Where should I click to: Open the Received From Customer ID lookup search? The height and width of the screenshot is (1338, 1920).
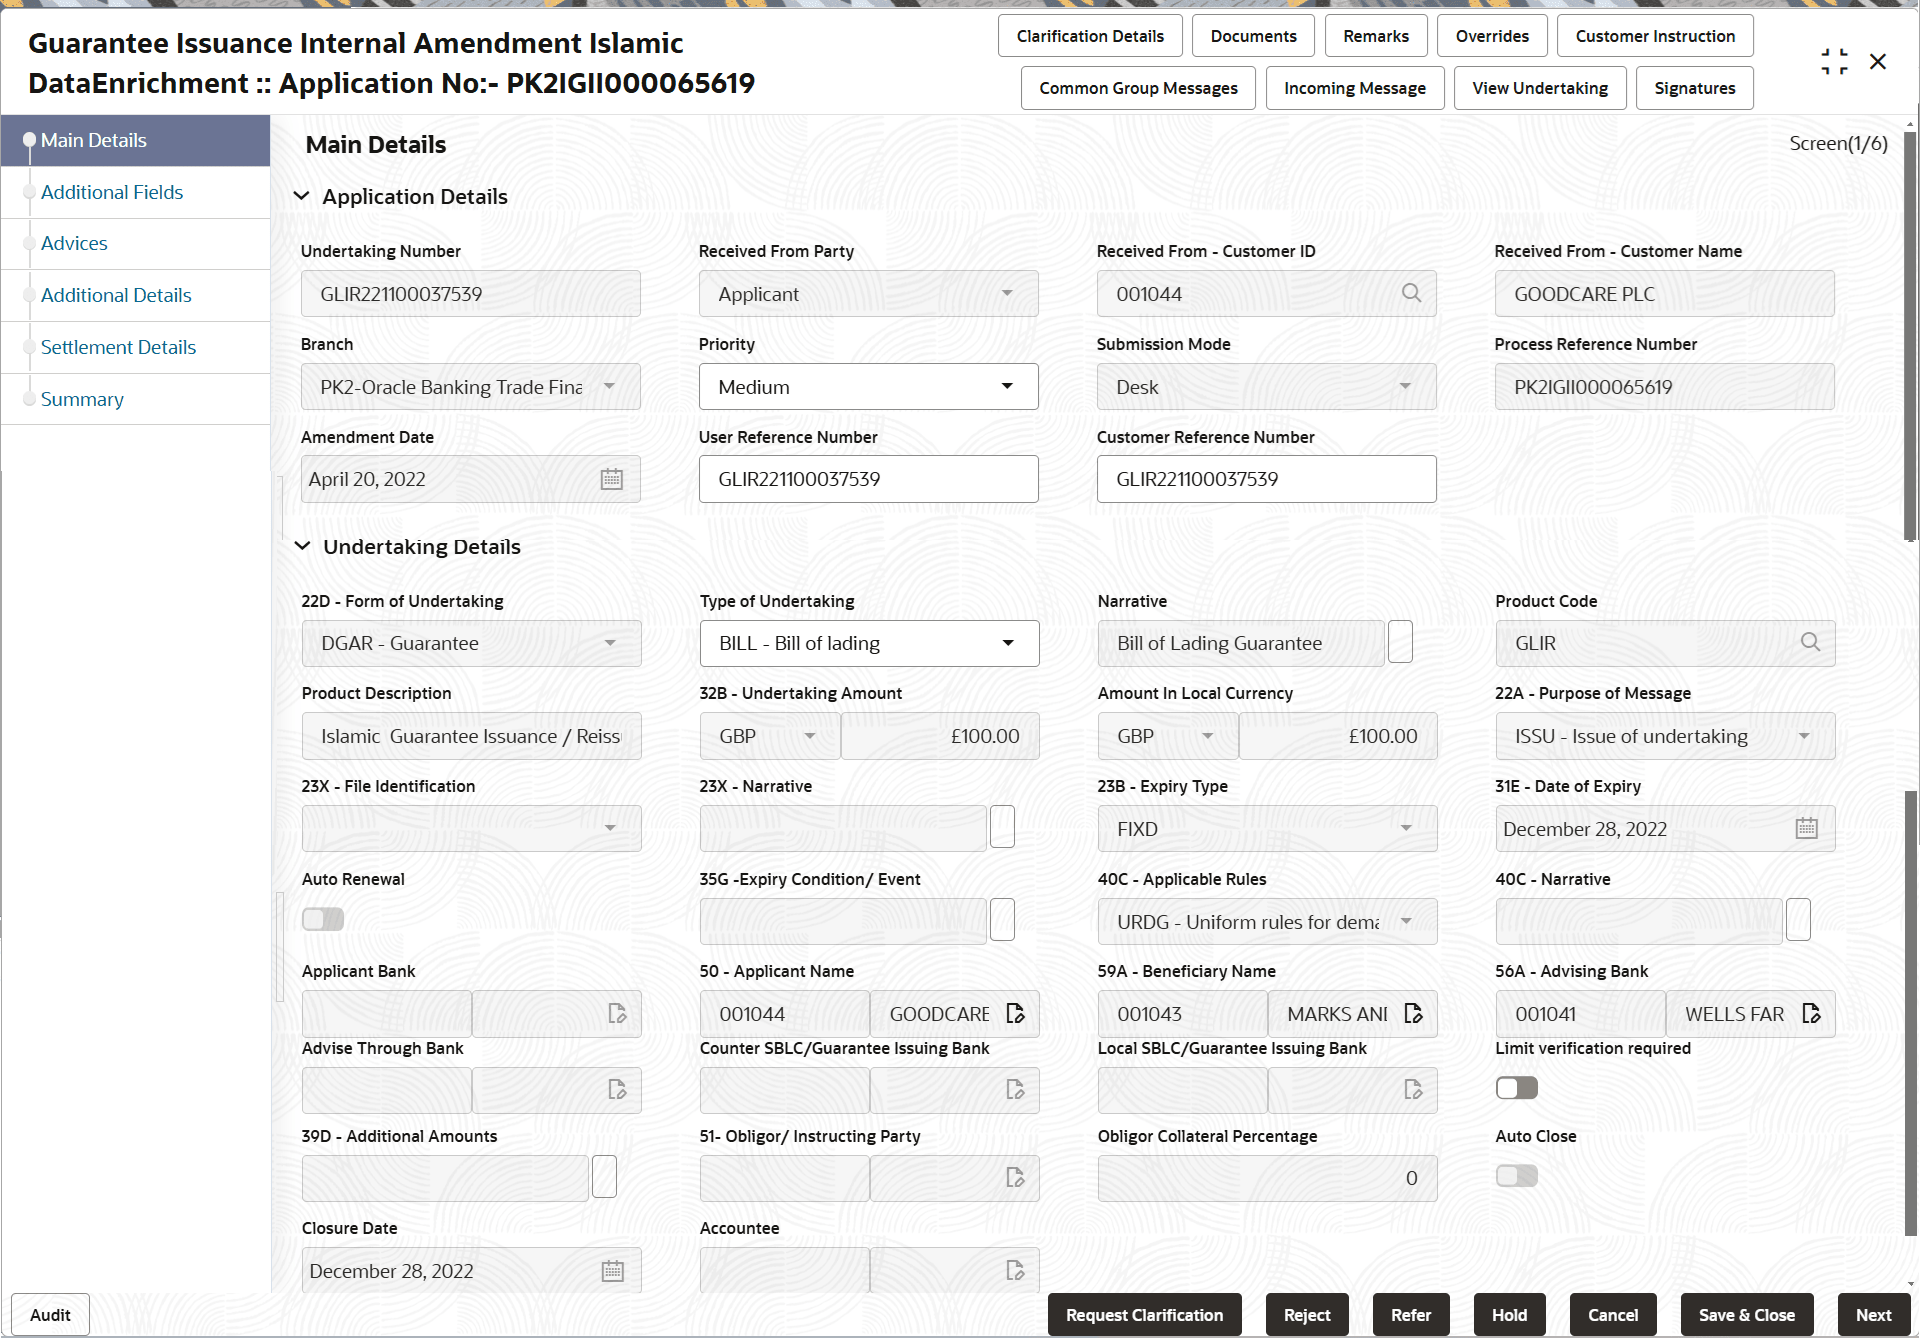pyautogui.click(x=1411, y=293)
